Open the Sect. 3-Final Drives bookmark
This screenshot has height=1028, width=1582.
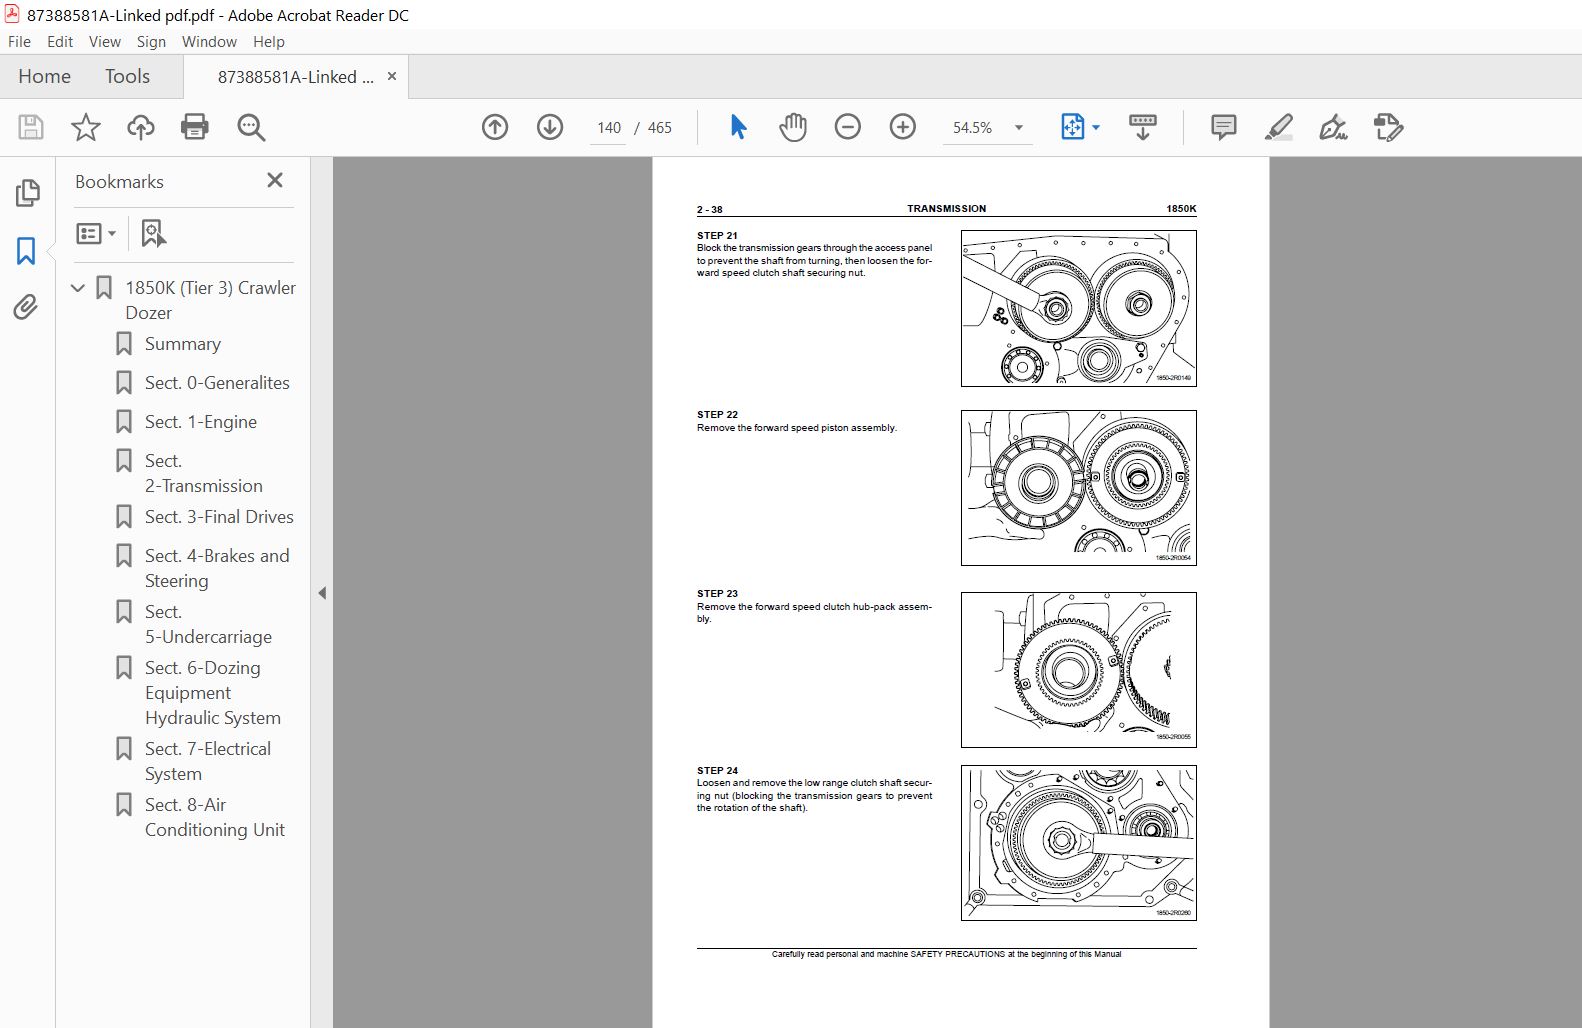pyautogui.click(x=219, y=517)
